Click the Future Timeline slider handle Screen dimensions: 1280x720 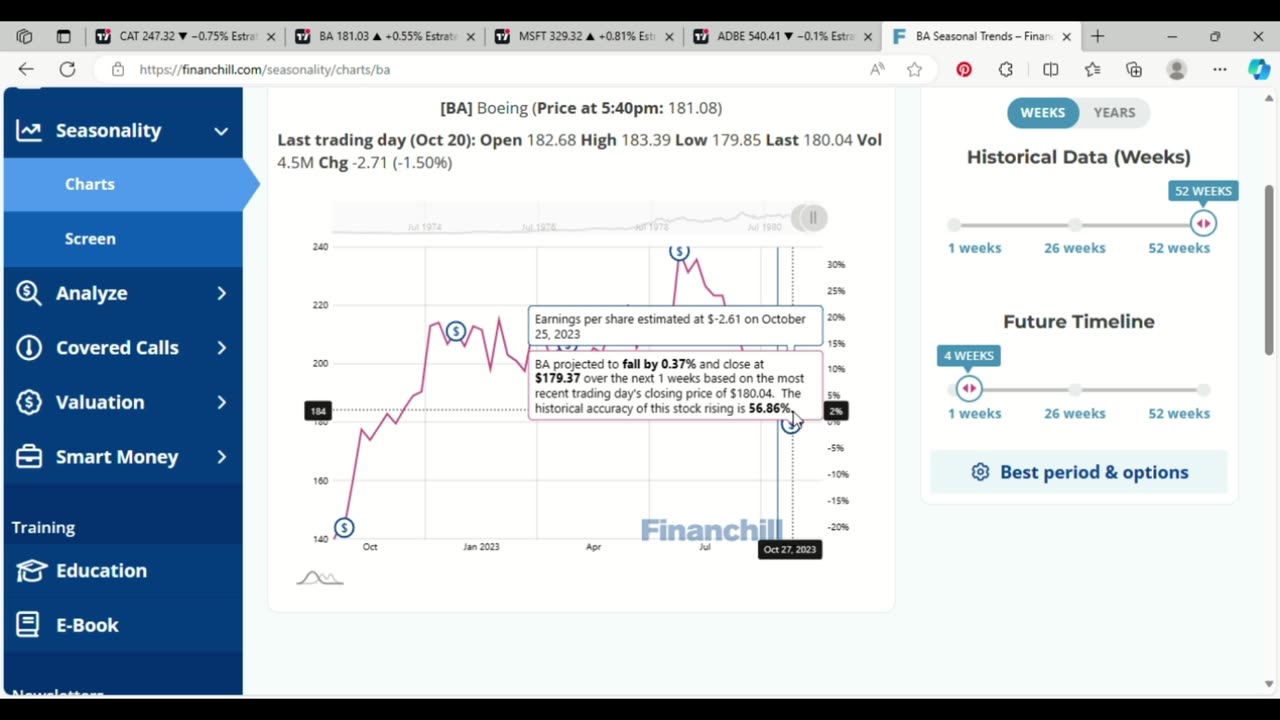(x=968, y=389)
